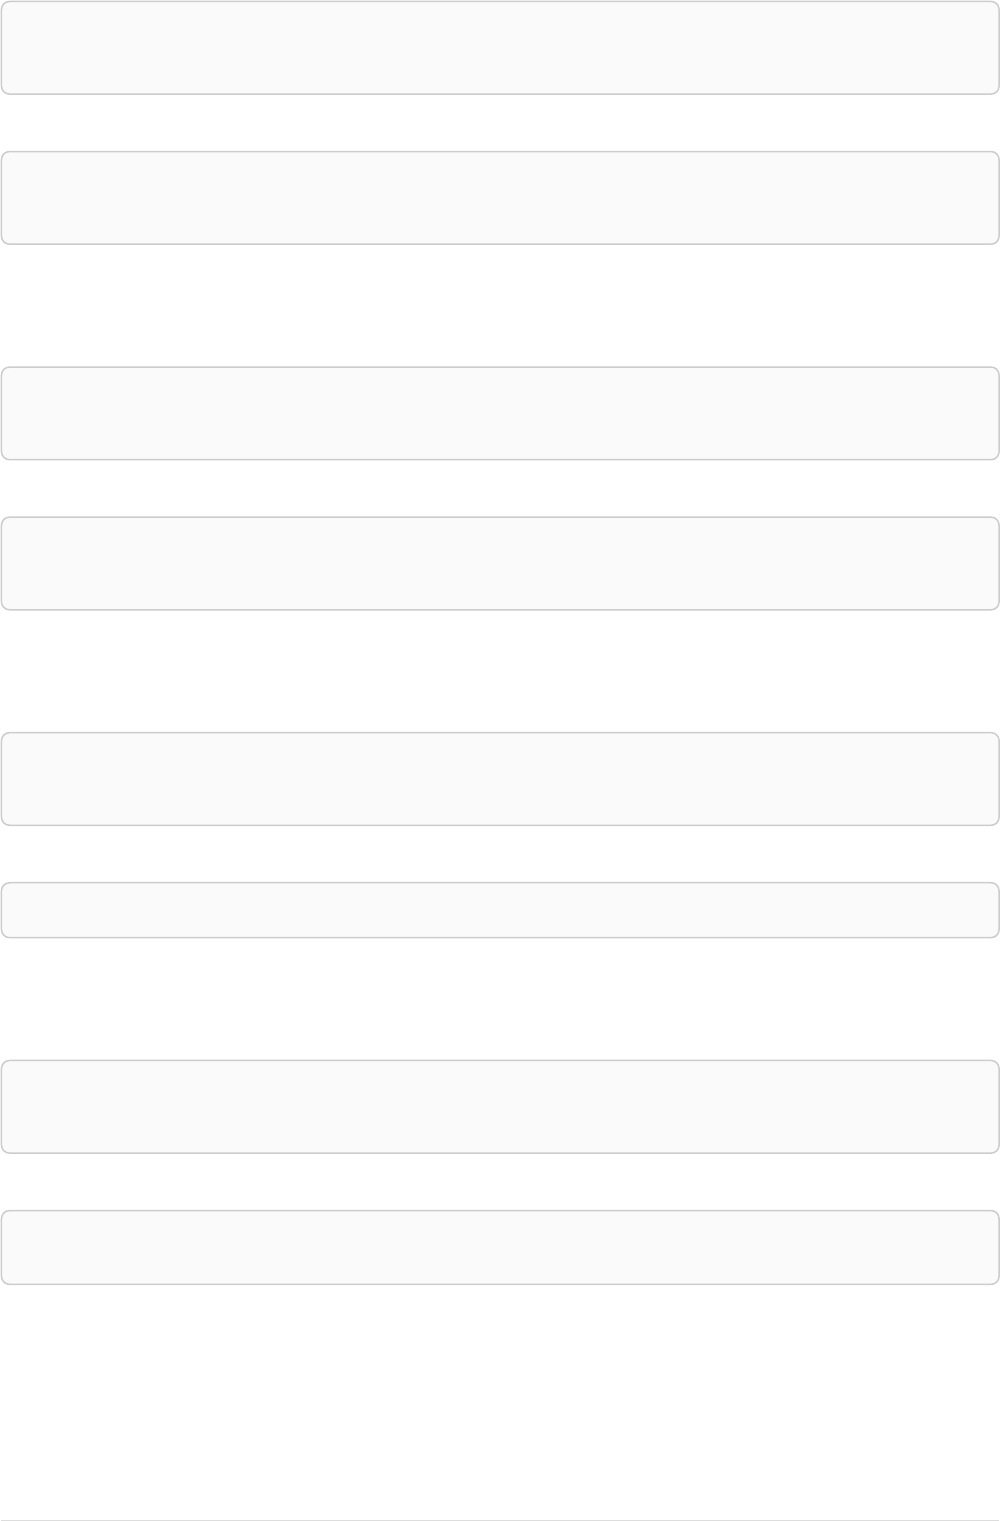
Task: Click the third gray box from top
Action: coord(500,413)
